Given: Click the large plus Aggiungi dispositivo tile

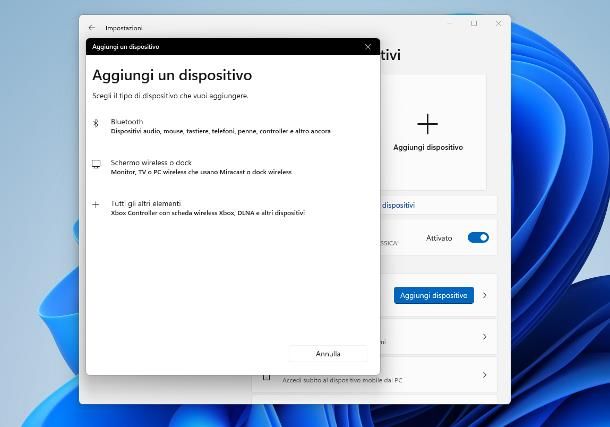Looking at the screenshot, I should (x=428, y=132).
